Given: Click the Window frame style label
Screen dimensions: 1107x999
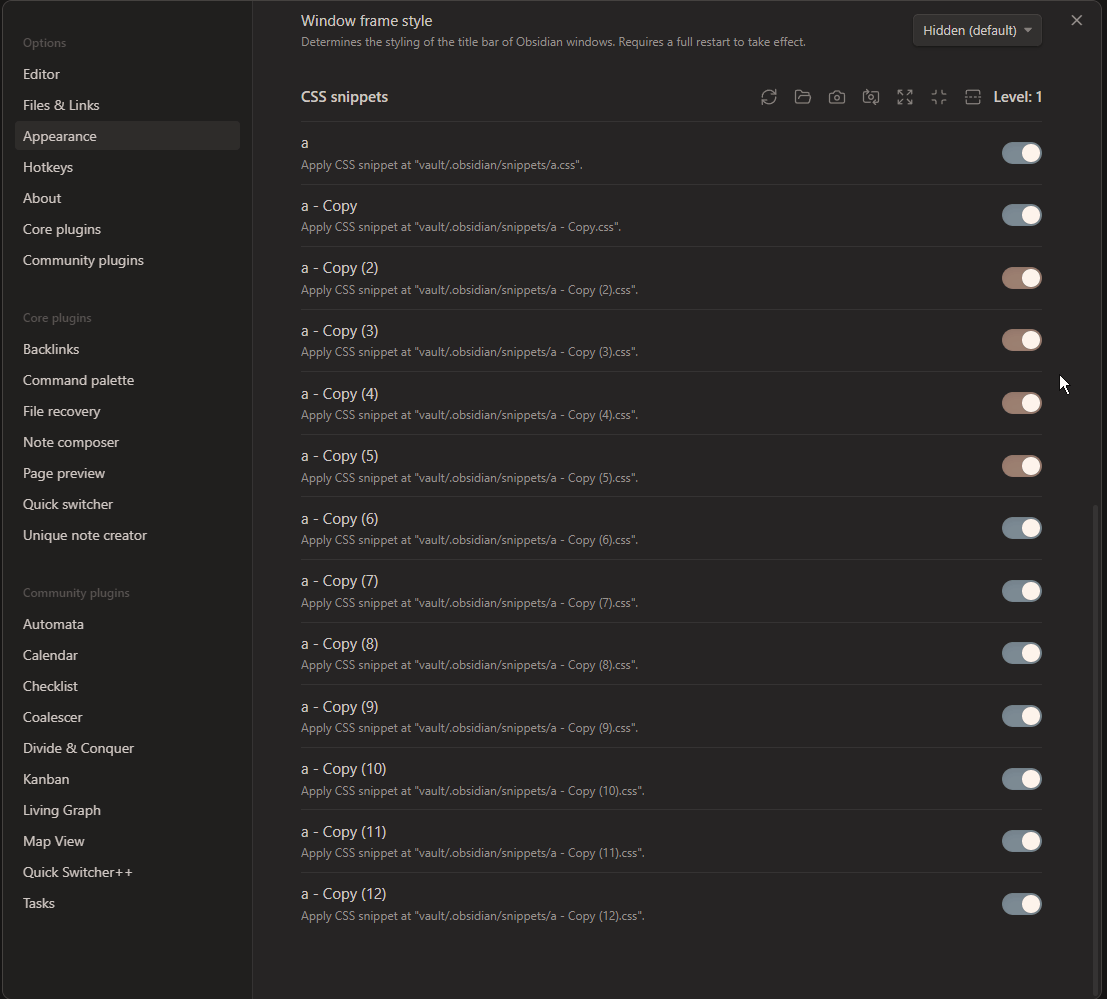Looking at the screenshot, I should coord(366,21).
